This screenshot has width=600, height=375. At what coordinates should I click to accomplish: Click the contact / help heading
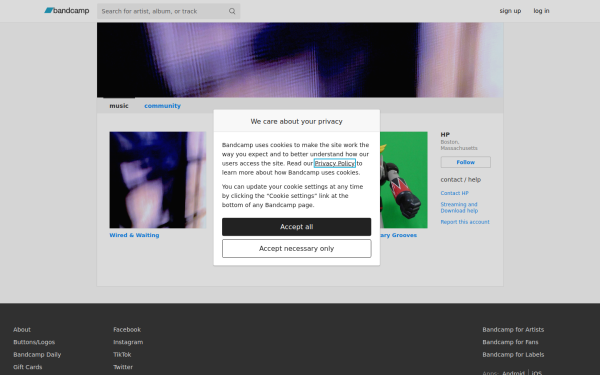[x=461, y=179]
